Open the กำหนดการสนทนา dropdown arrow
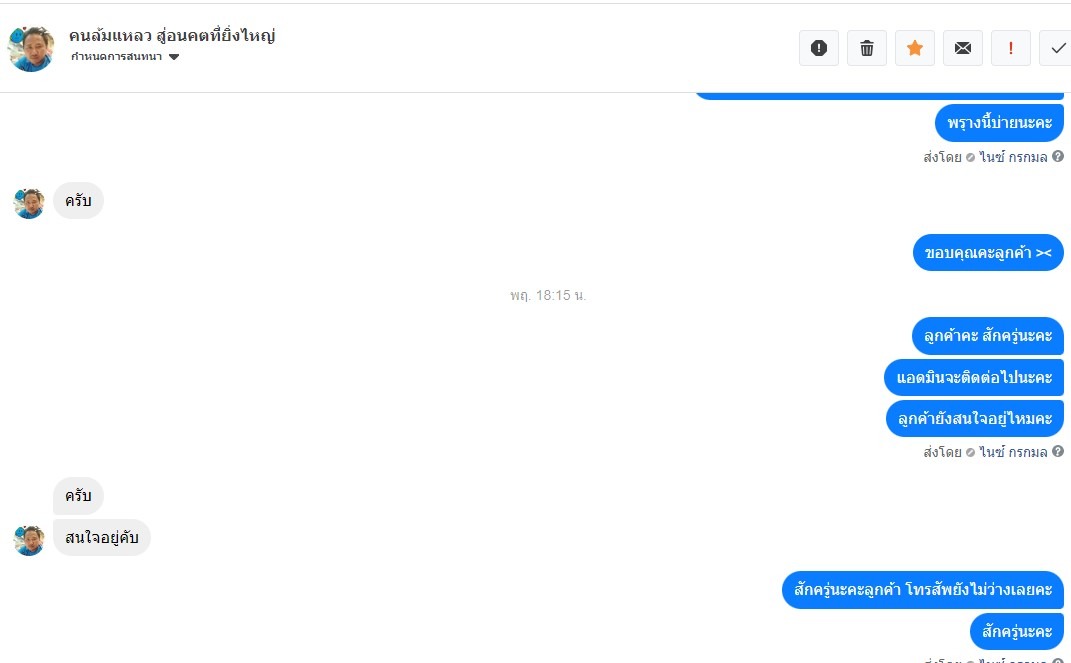 pos(173,57)
